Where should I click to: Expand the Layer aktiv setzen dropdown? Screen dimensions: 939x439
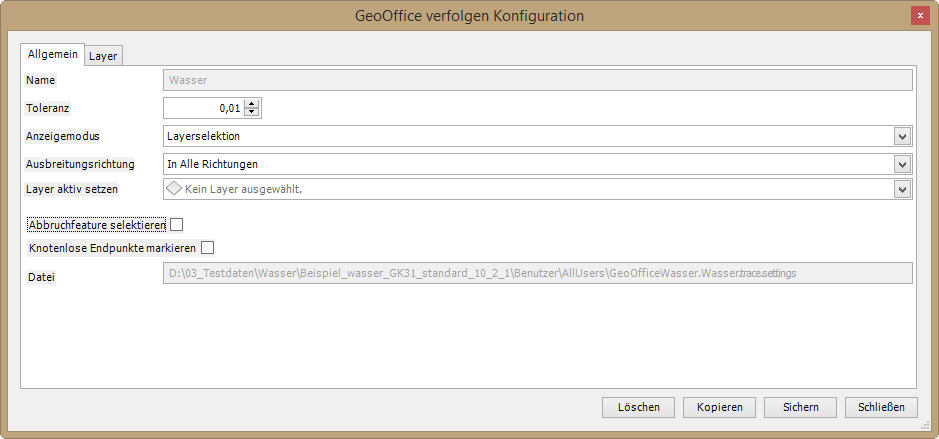(x=901, y=189)
